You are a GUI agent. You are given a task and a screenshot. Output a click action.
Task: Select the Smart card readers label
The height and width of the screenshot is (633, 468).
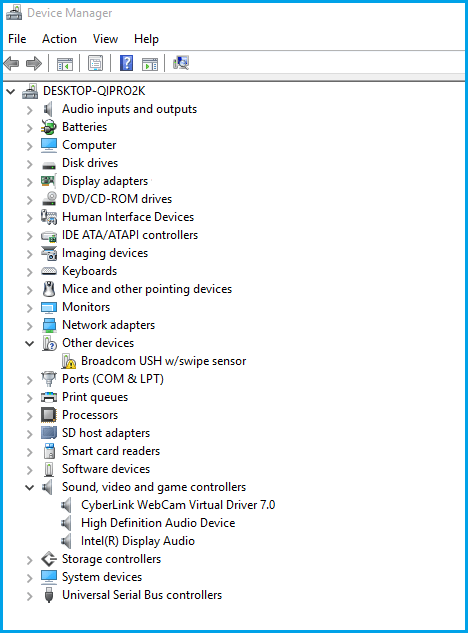tap(111, 451)
